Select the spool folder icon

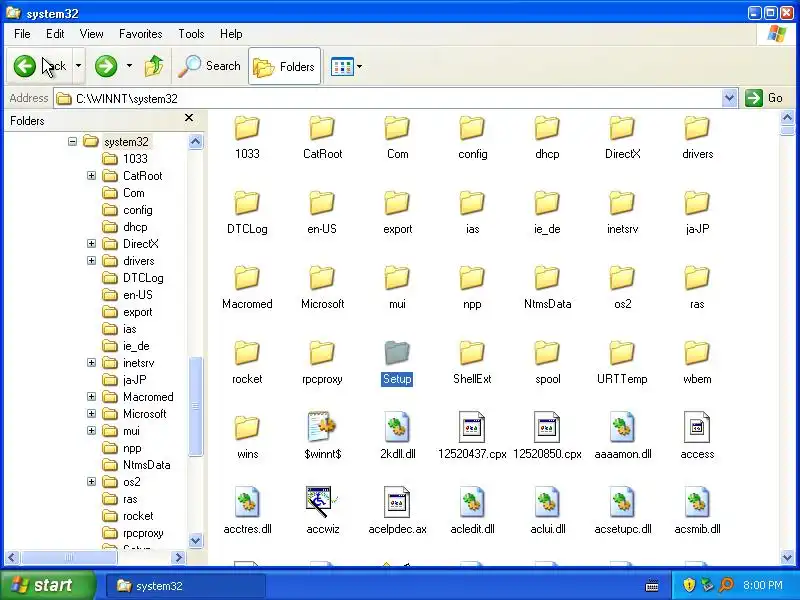(547, 353)
